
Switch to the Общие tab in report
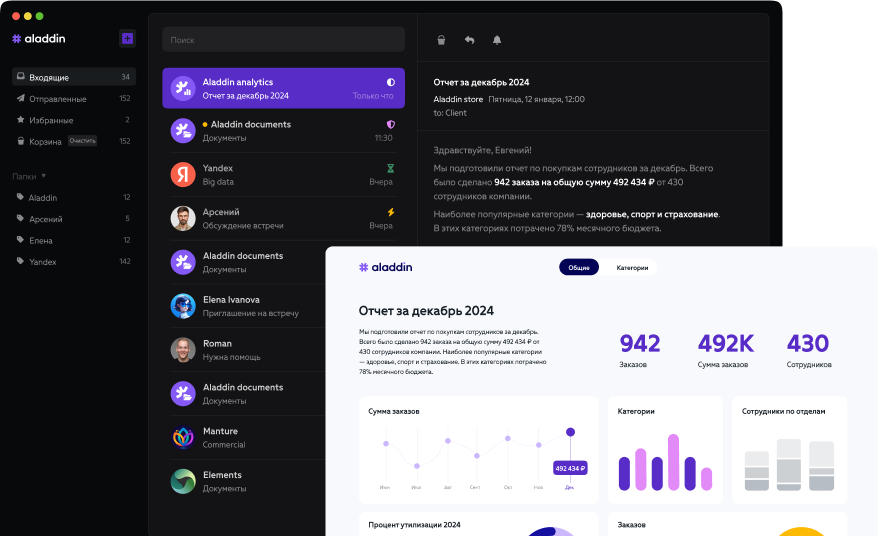click(579, 267)
